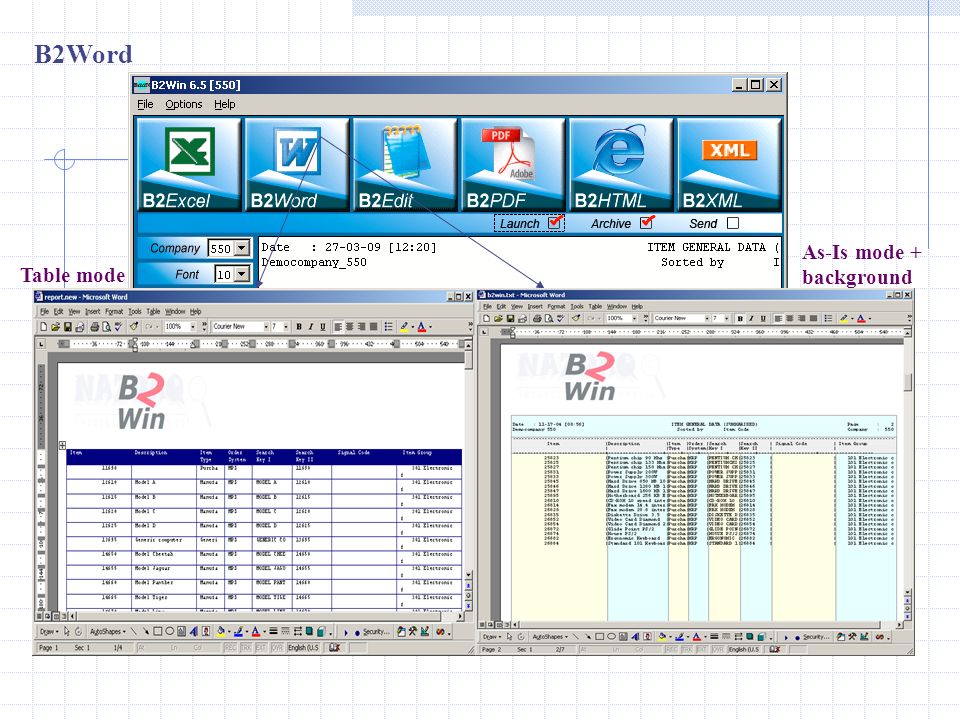The image size is (960, 720).
Task: Enable the Send checkbox
Action: pyautogui.click(x=733, y=223)
